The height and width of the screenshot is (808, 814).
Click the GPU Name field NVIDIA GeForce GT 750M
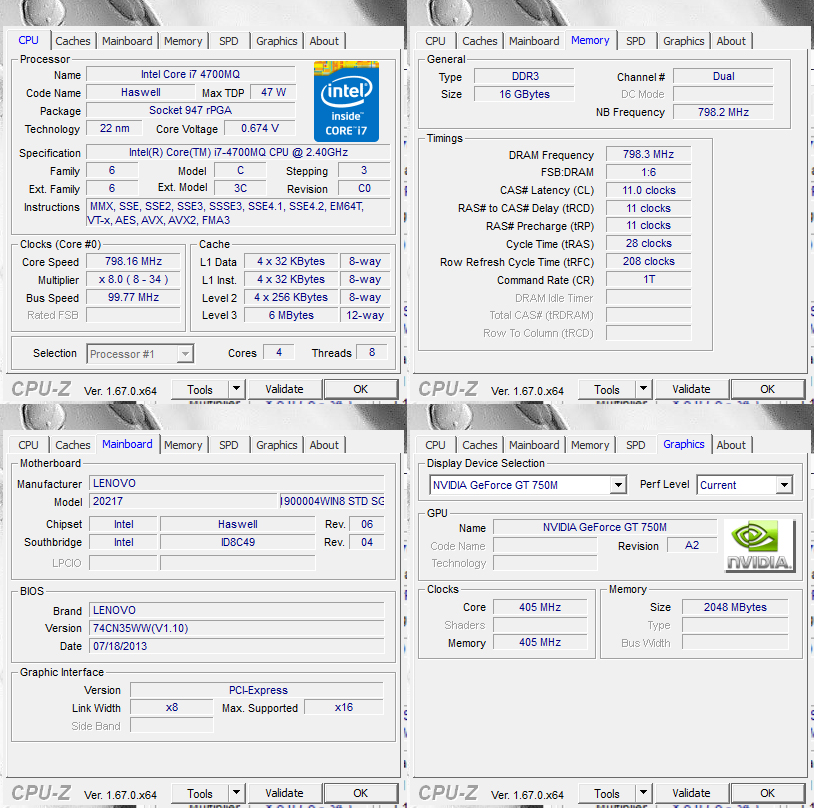605,527
